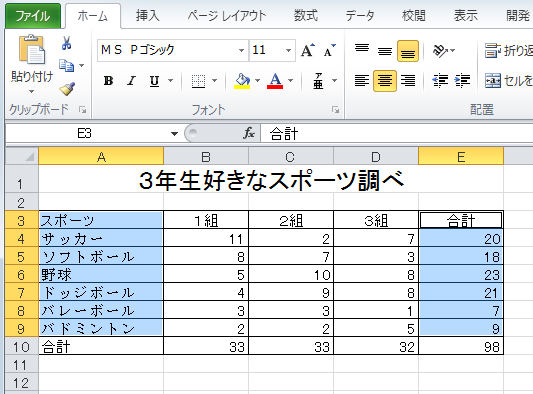Open Font group dialog launcher
The width and height of the screenshot is (533, 394).
336,110
